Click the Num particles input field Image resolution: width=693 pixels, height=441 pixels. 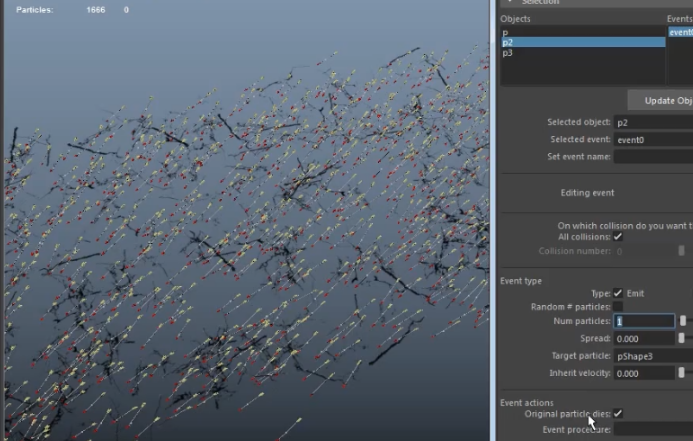click(x=644, y=321)
